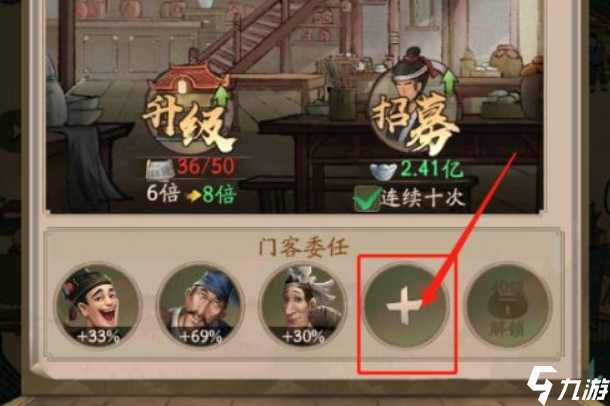Click the green 8倍 multiplier text
The width and height of the screenshot is (610, 406).
click(219, 194)
